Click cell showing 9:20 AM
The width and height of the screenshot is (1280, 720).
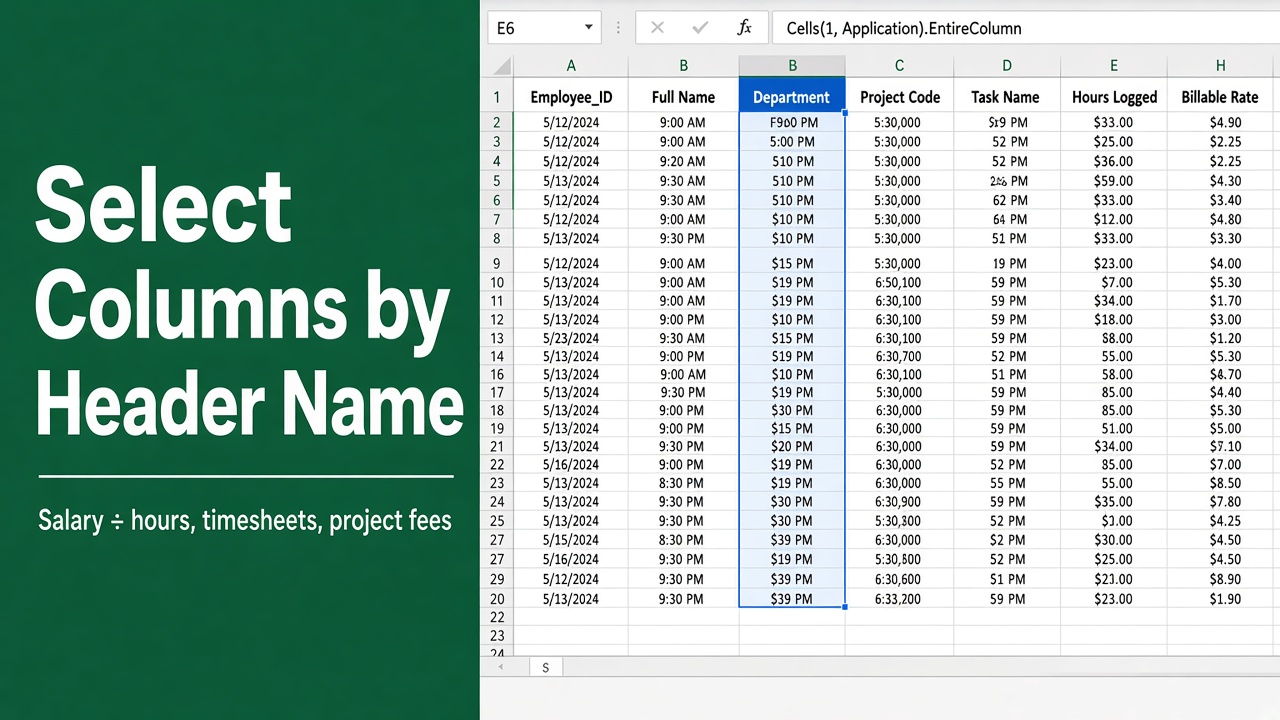coord(683,161)
